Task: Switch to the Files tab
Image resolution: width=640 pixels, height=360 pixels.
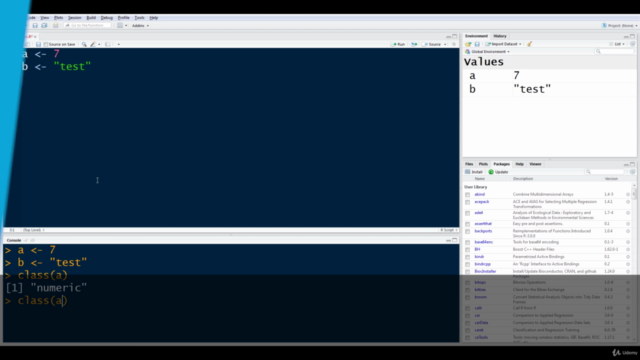Action: [469, 164]
